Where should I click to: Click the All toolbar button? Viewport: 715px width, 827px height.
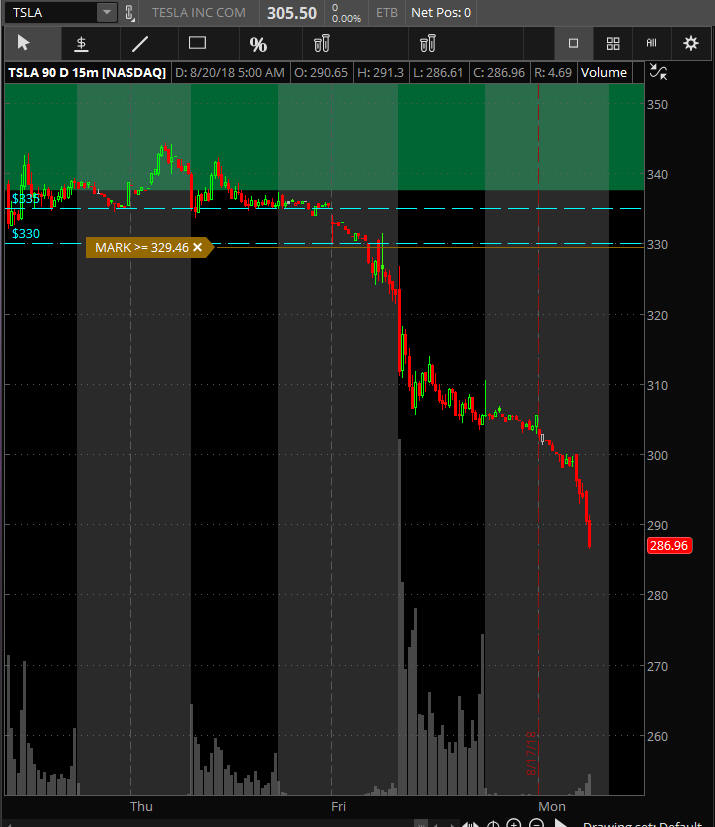[x=652, y=43]
